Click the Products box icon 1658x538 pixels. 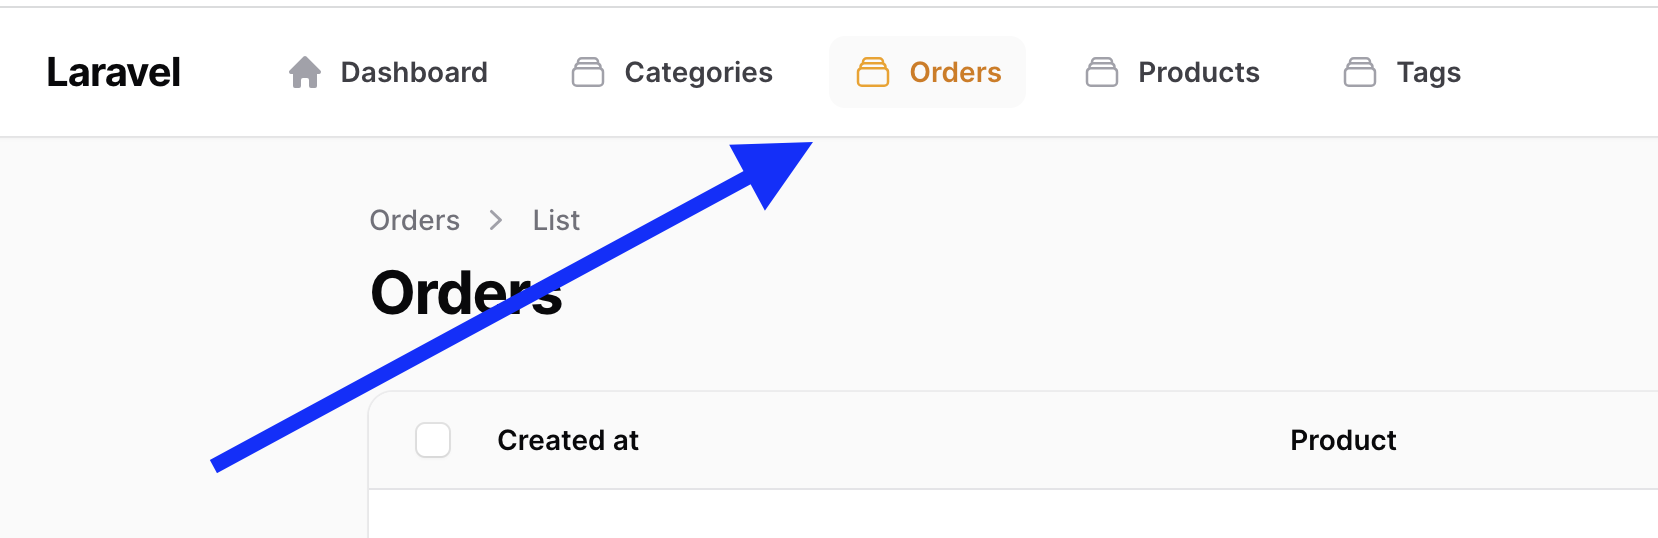click(x=1102, y=72)
